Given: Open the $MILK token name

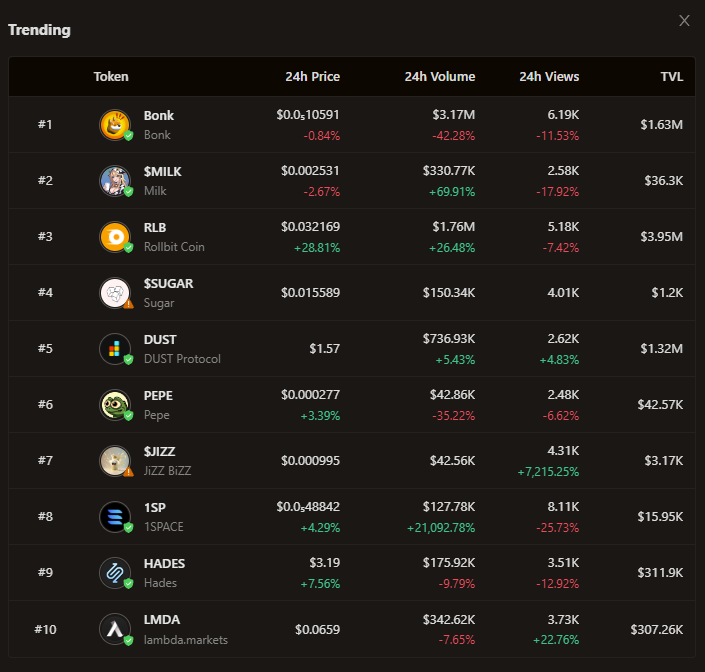Looking at the screenshot, I should click(x=162, y=171).
